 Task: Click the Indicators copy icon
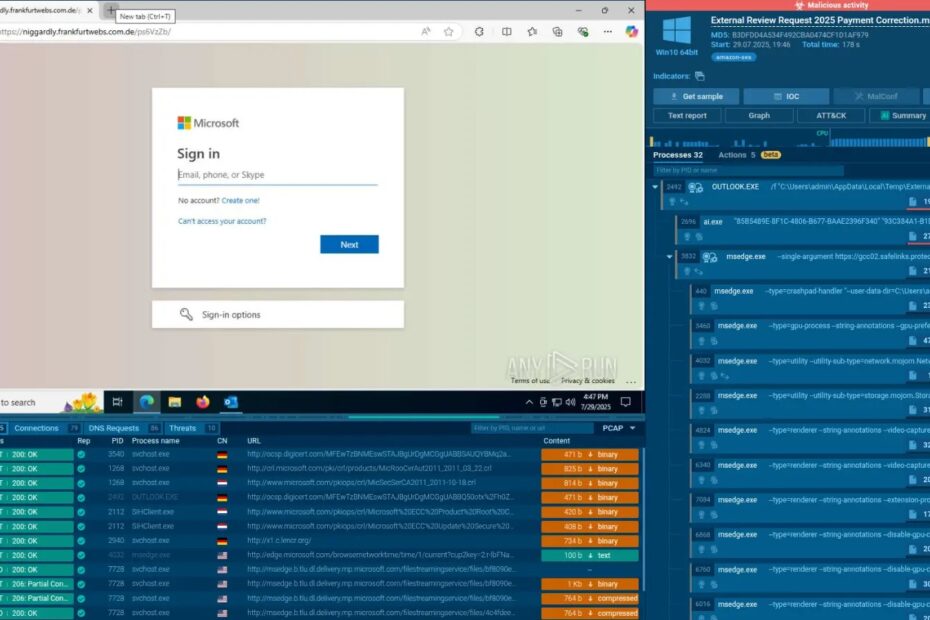[x=700, y=76]
